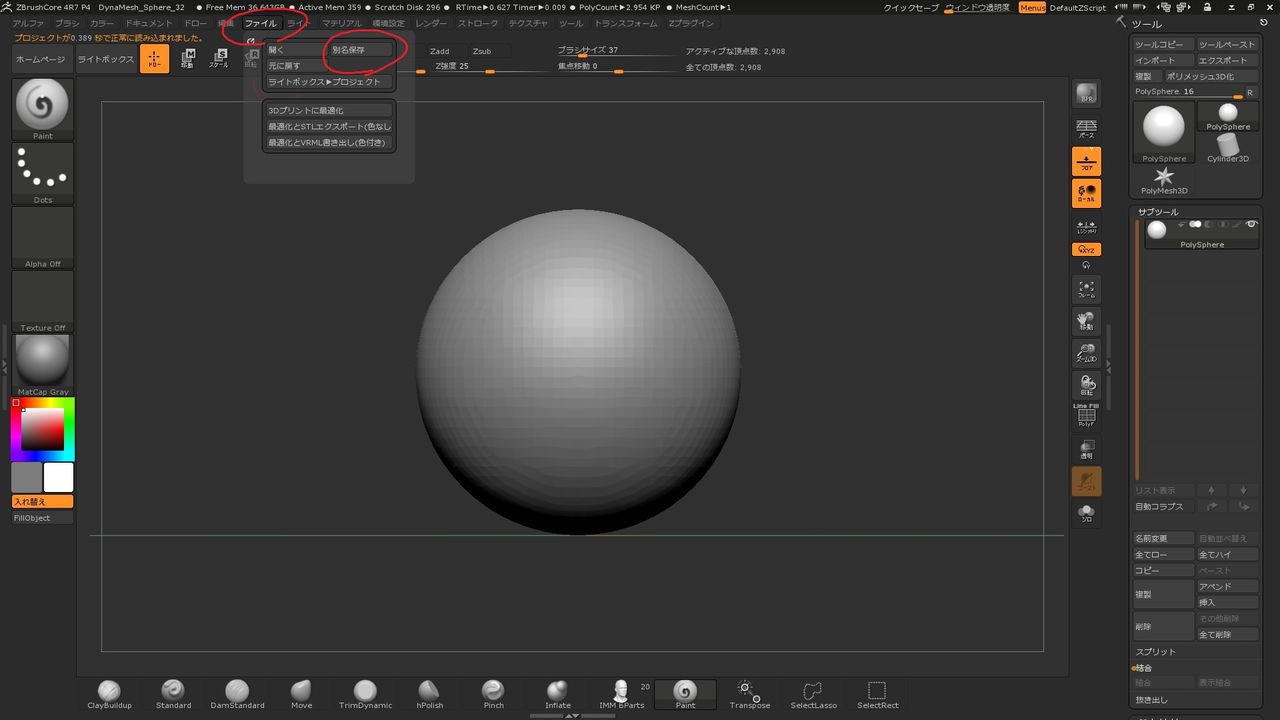
Task: Select the Inflate brush
Action: [x=557, y=695]
